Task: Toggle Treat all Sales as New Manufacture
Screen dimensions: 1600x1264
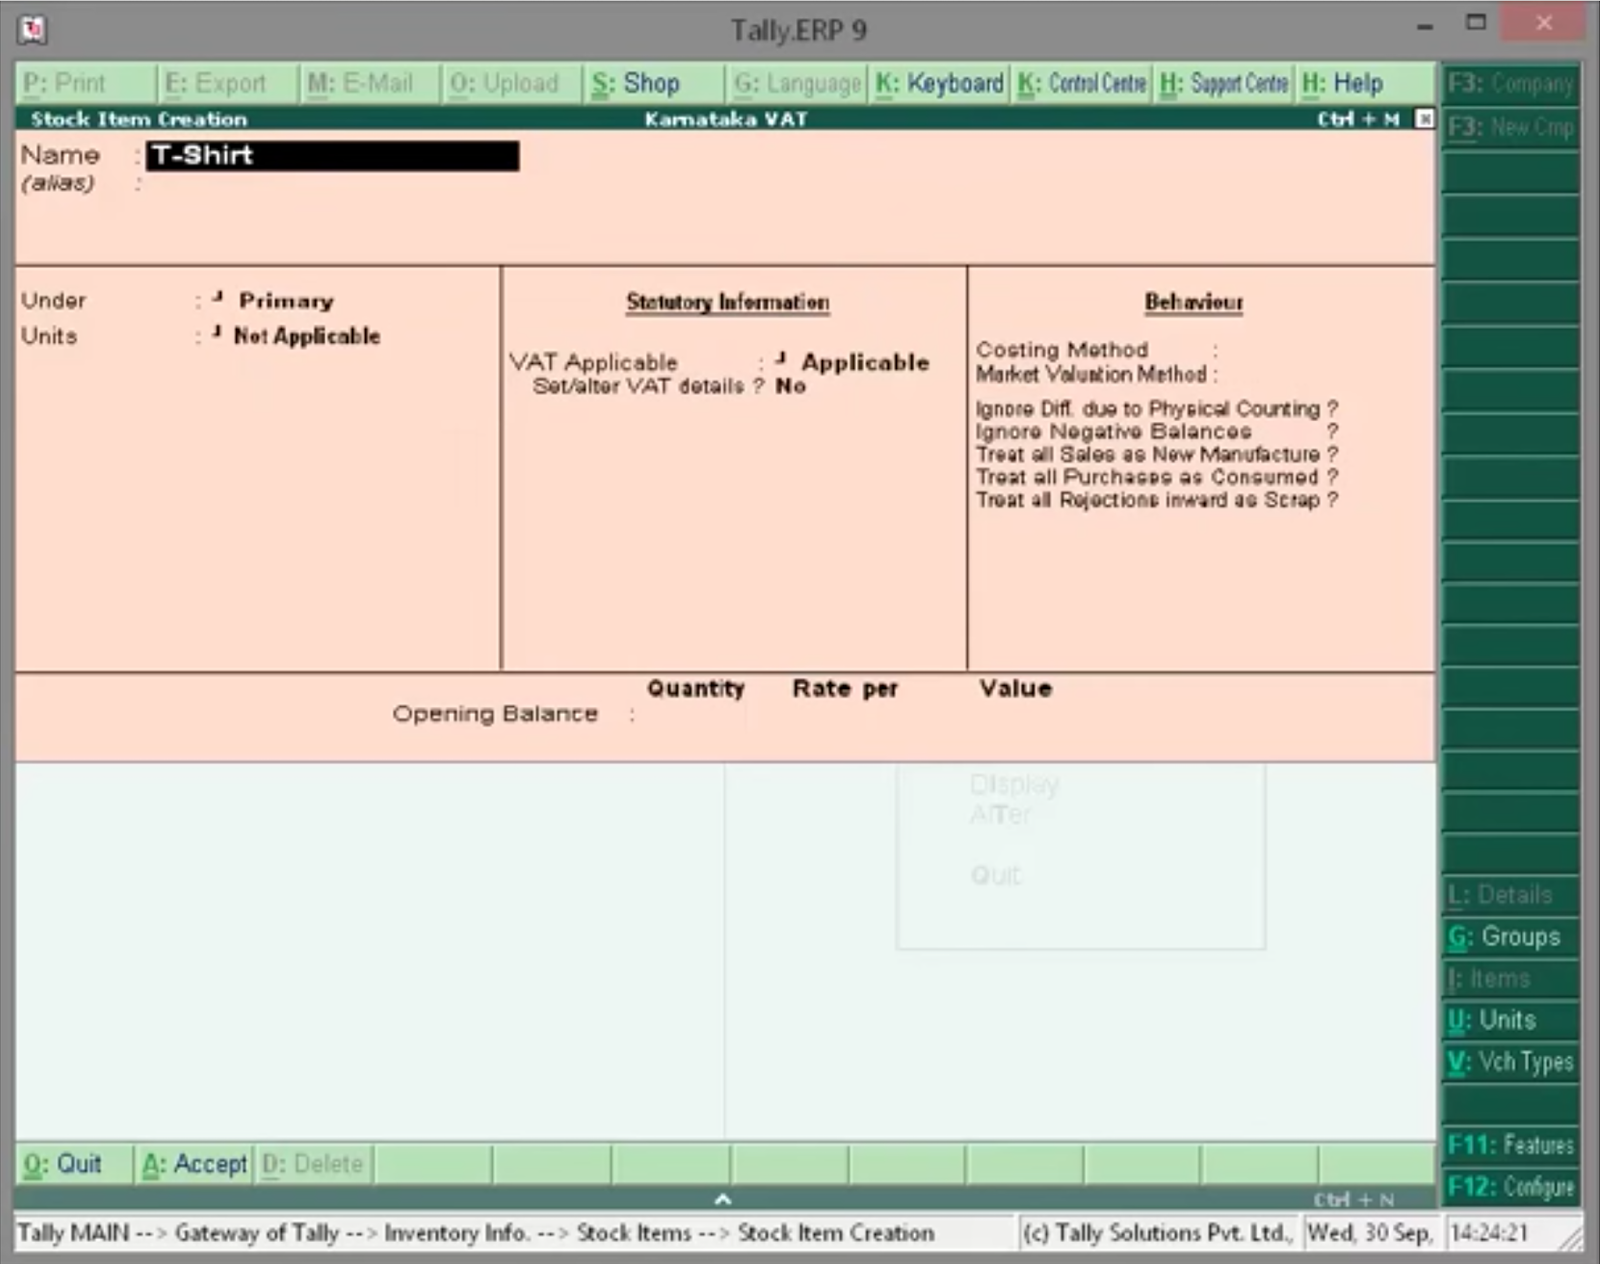Action: pos(1157,455)
